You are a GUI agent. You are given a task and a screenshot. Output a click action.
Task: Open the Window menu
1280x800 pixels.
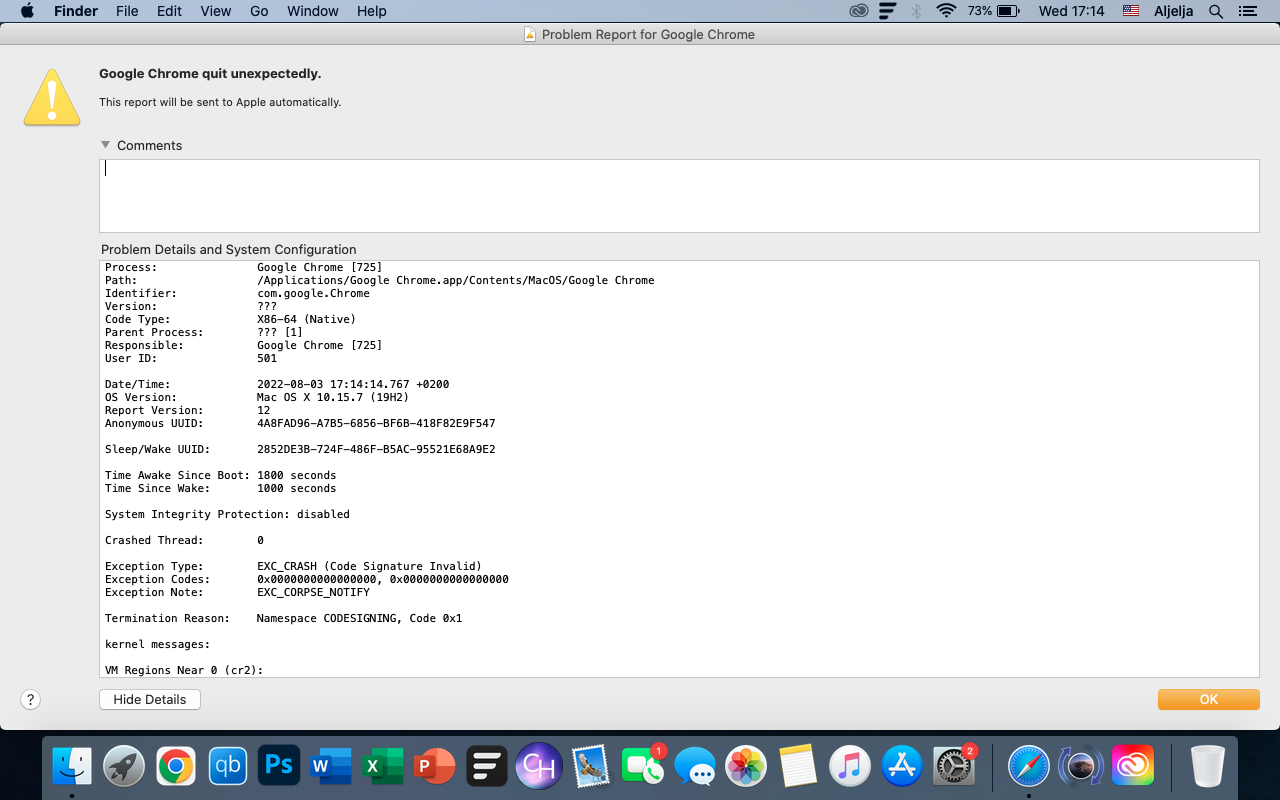313,11
